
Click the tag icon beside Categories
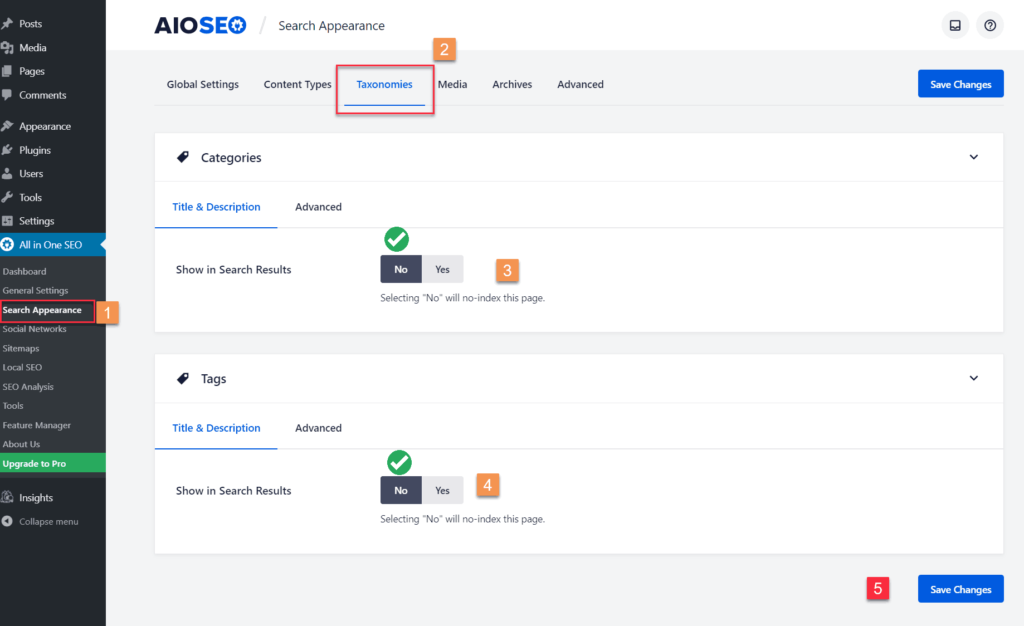[183, 157]
